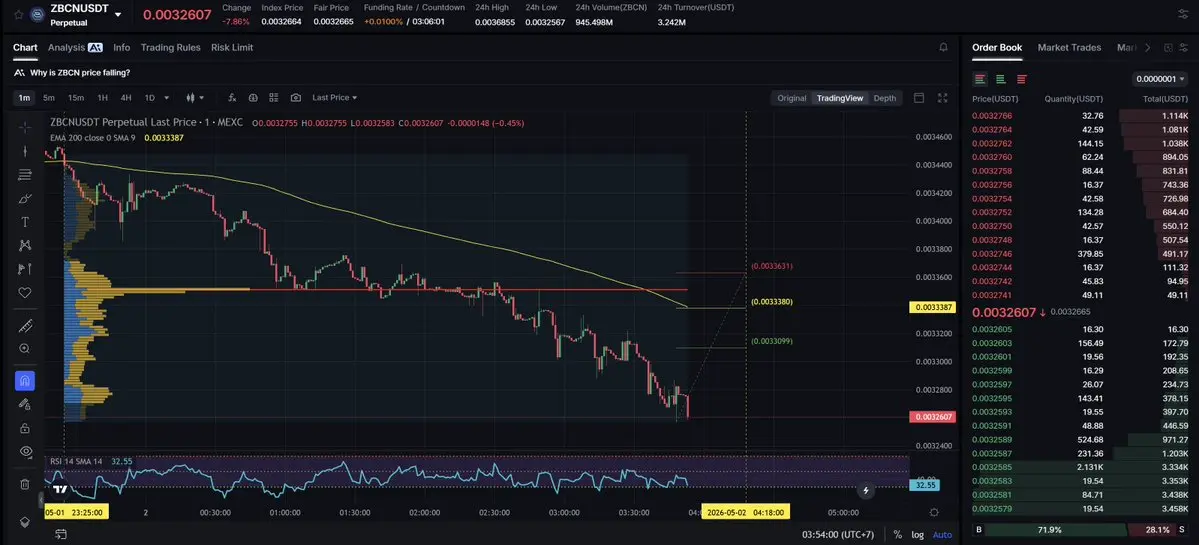Open the chart layout grid icon
The height and width of the screenshot is (545, 1199).
pyautogui.click(x=275, y=98)
